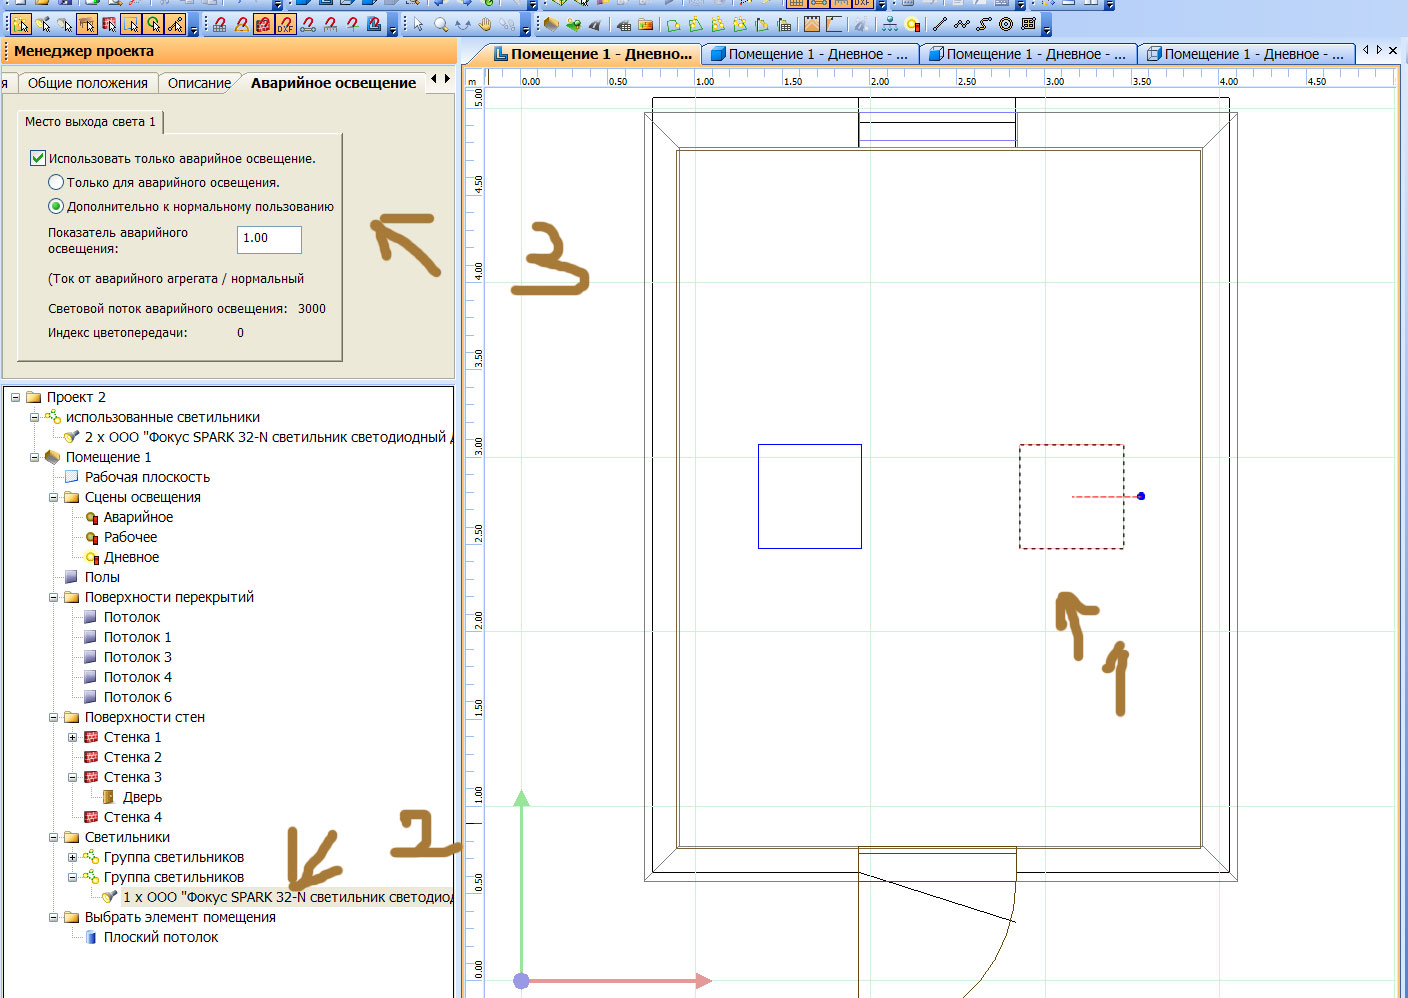Activate the magnifier zoom tool
The width and height of the screenshot is (1408, 998).
pos(441,24)
